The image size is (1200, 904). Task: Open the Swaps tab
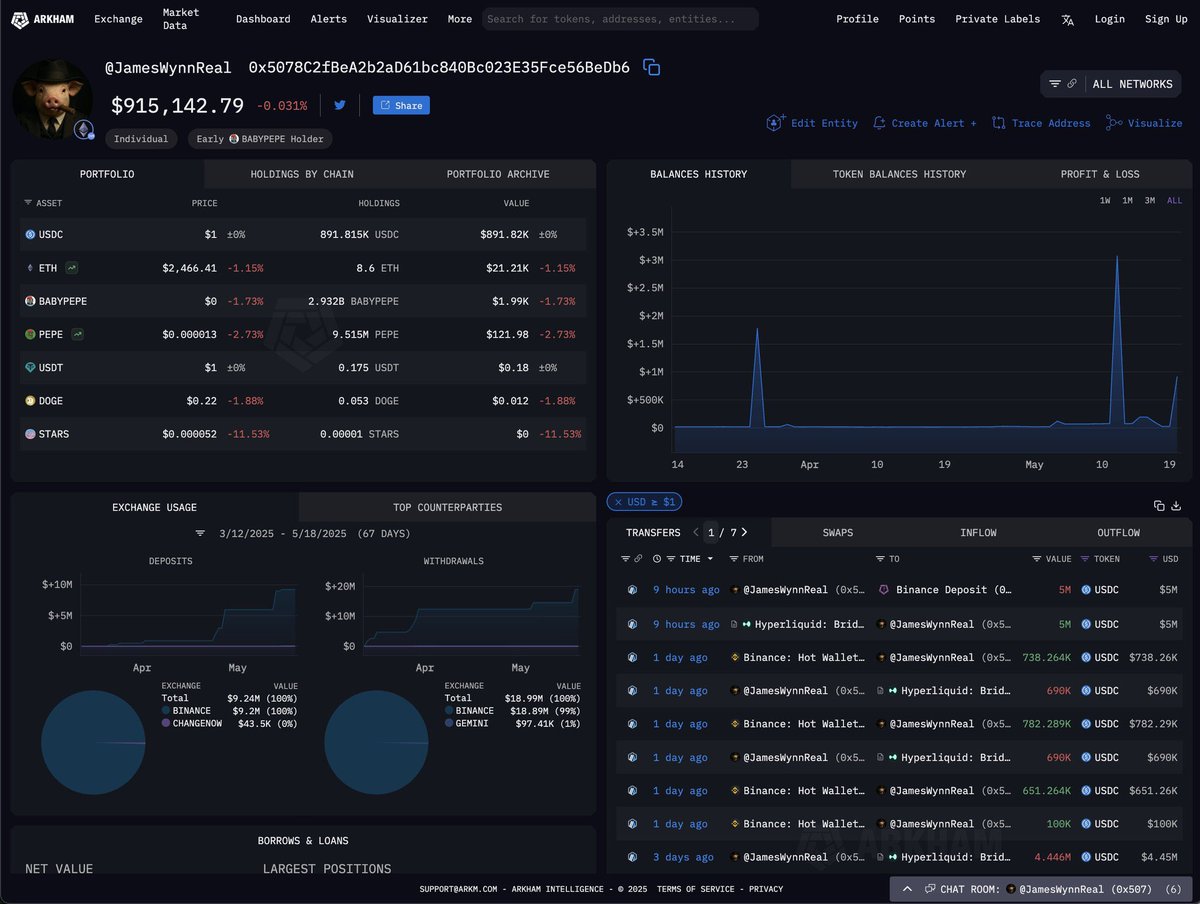pos(838,533)
